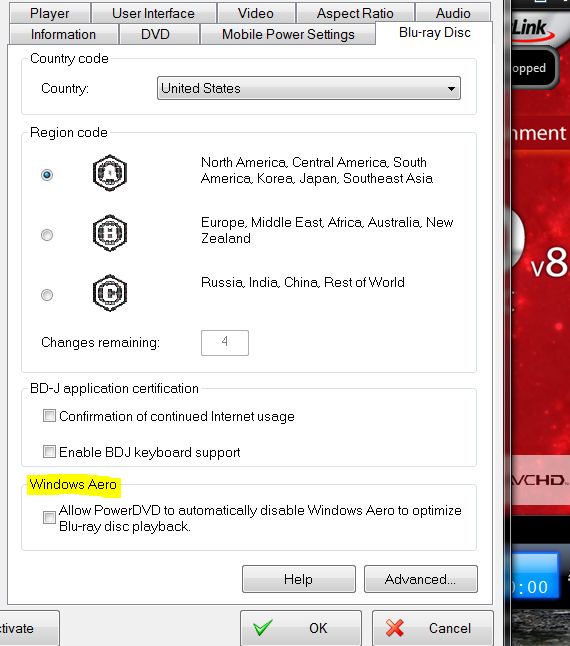Switch to the User Interface tab
570x646 pixels.
(154, 13)
